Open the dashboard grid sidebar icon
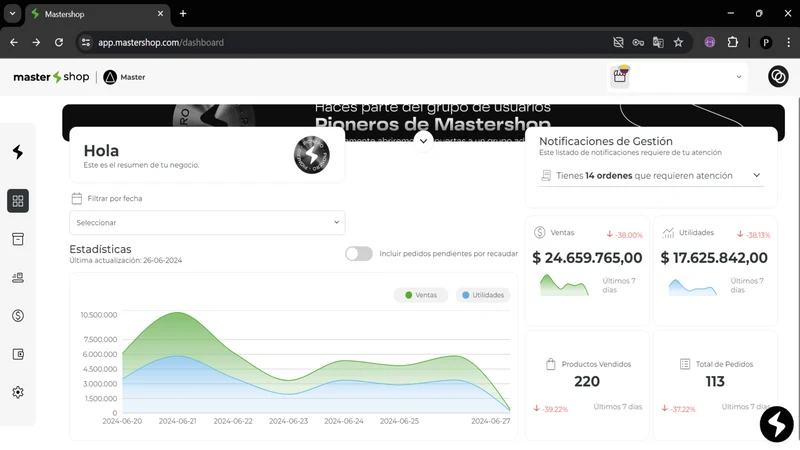The image size is (800, 450). coord(18,201)
